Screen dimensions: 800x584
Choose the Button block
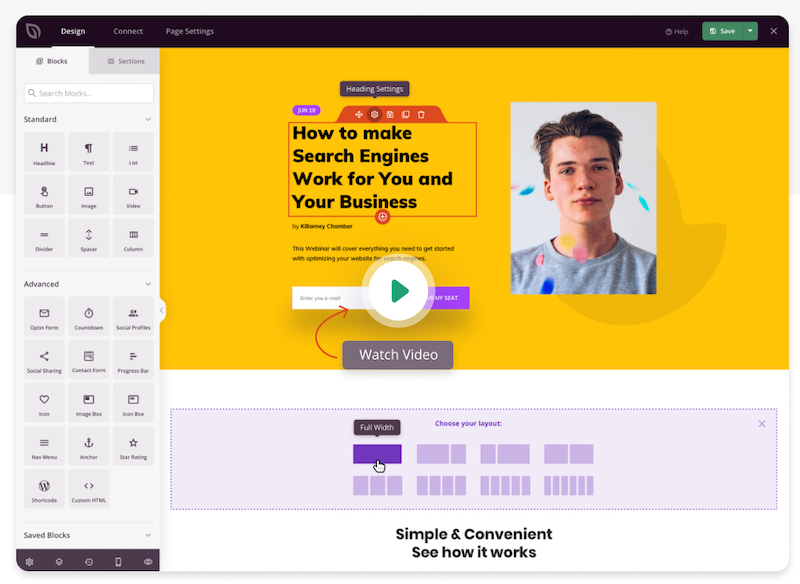click(44, 195)
